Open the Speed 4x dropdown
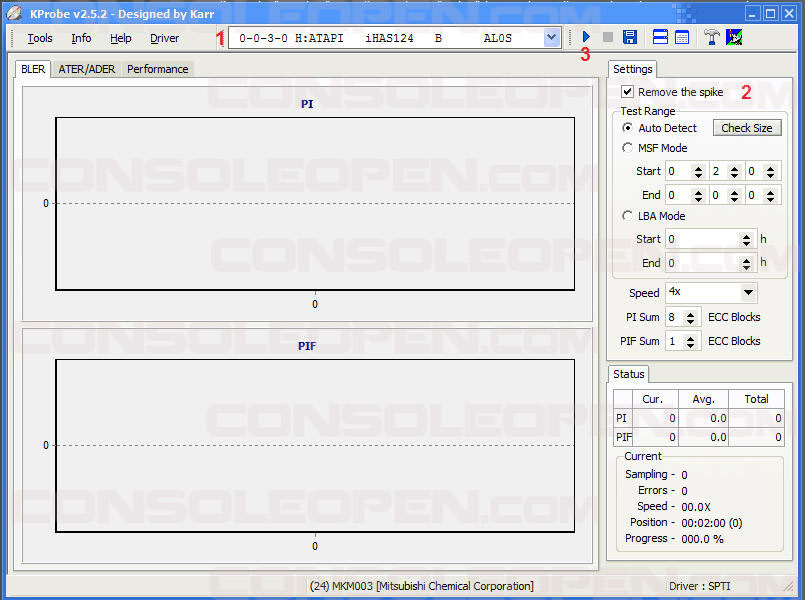 748,293
